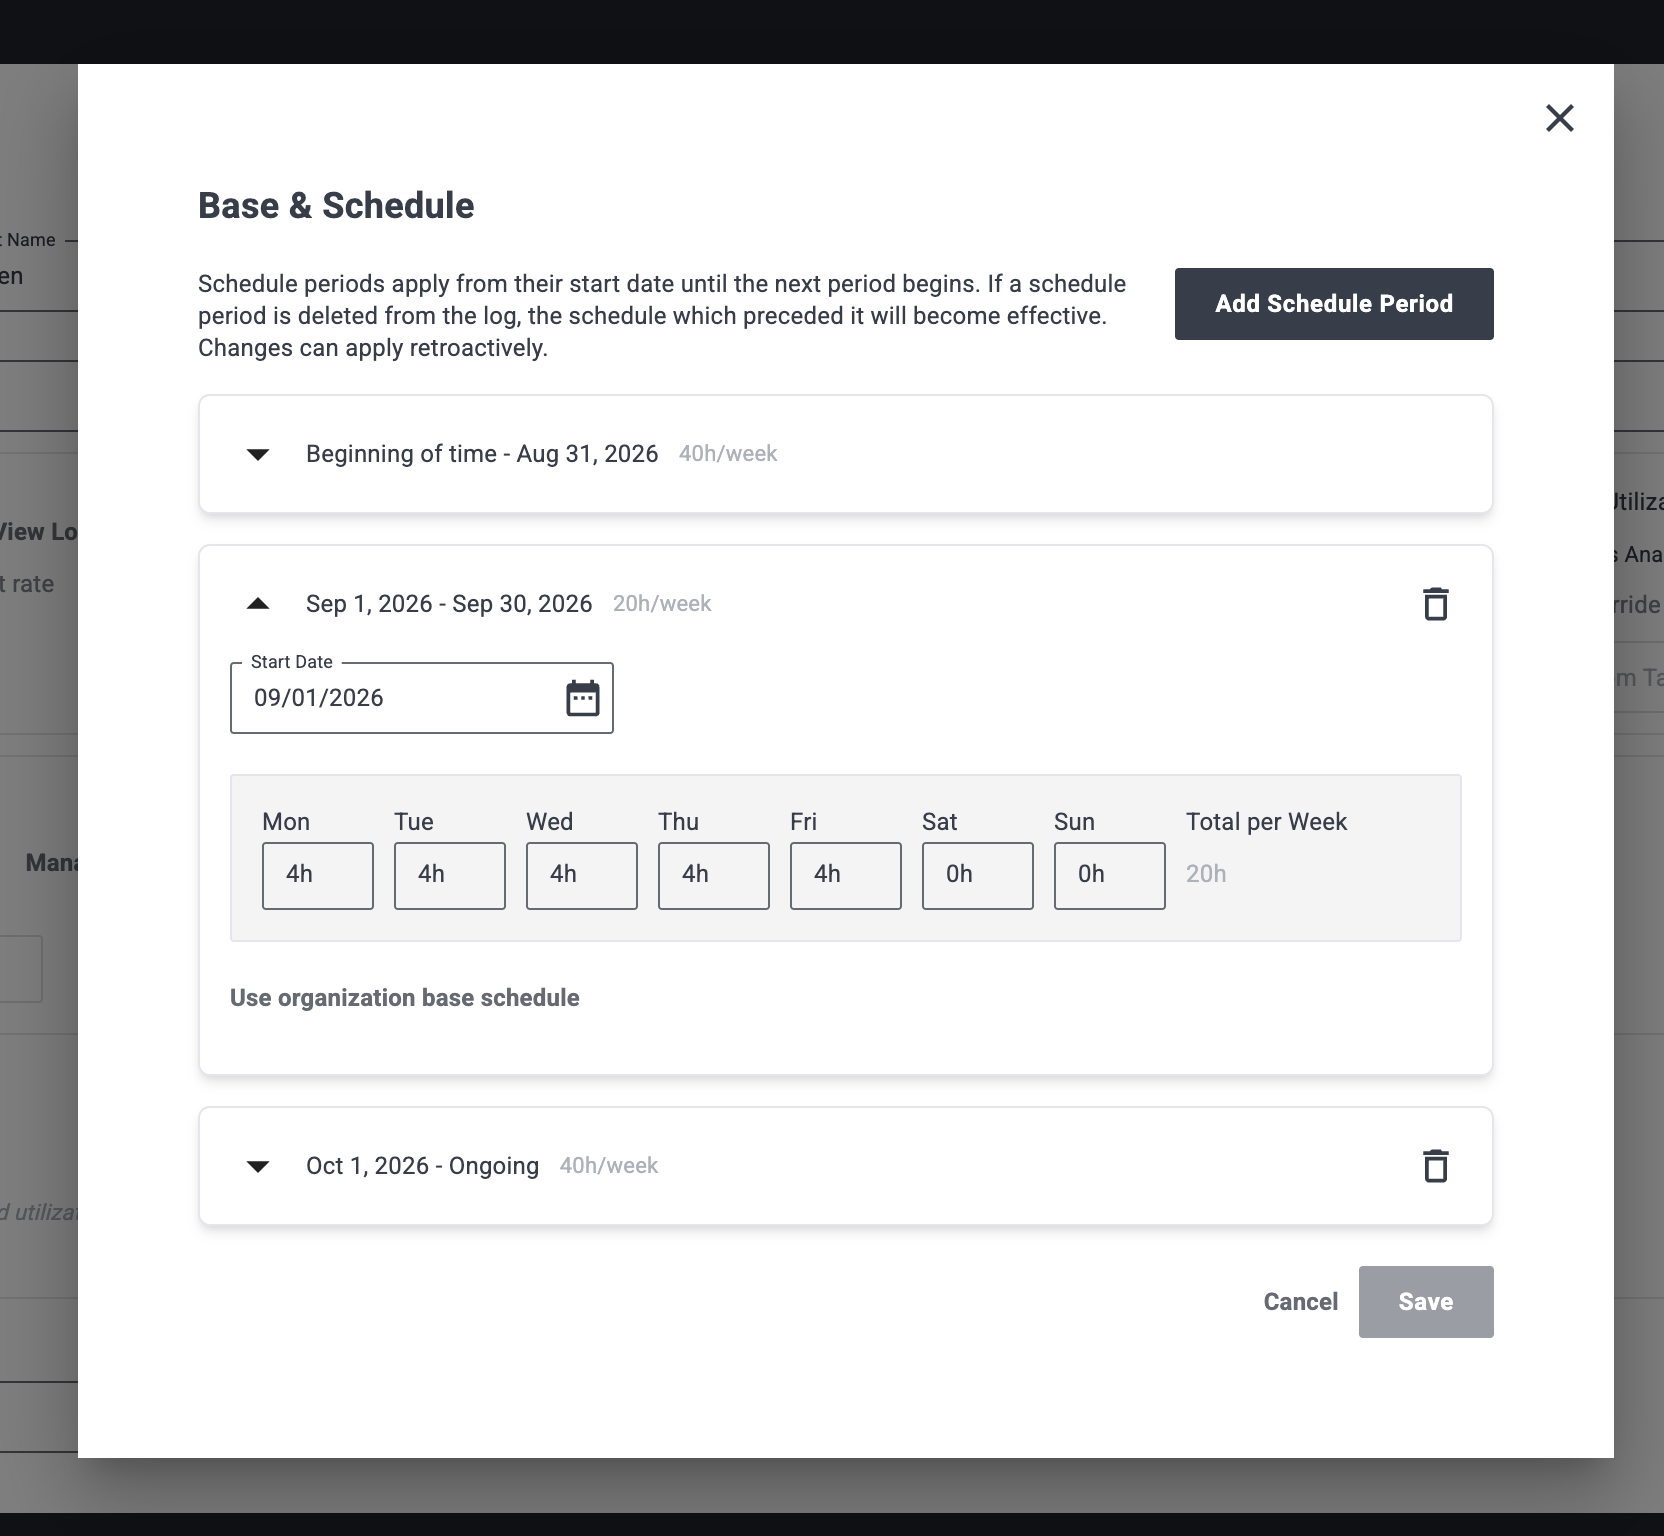This screenshot has width=1664, height=1536.
Task: Click the Save button
Action: point(1426,1302)
